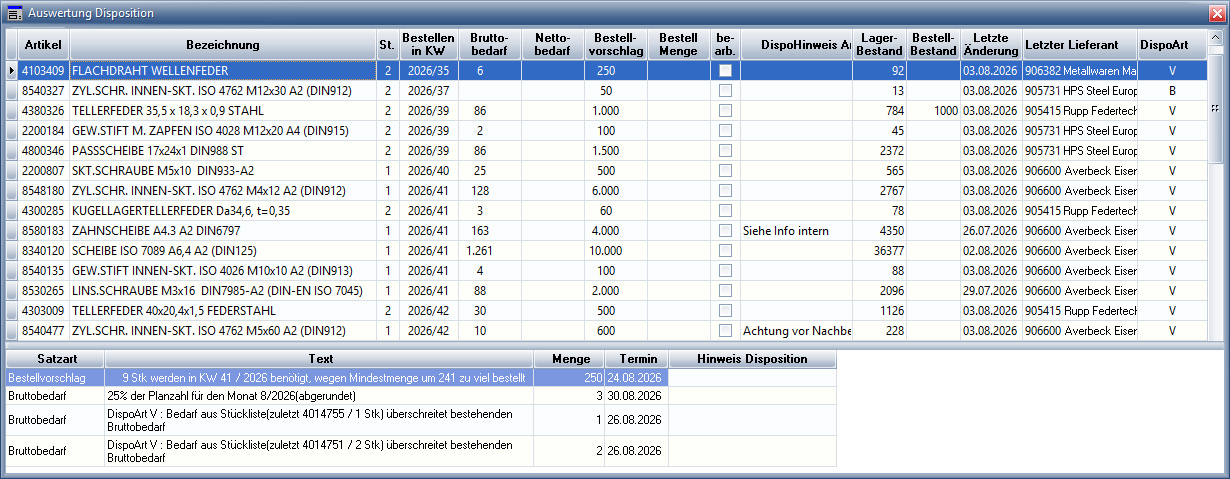Tick bearb. checkbox for article 2200184
The width and height of the screenshot is (1230, 479).
click(x=725, y=131)
